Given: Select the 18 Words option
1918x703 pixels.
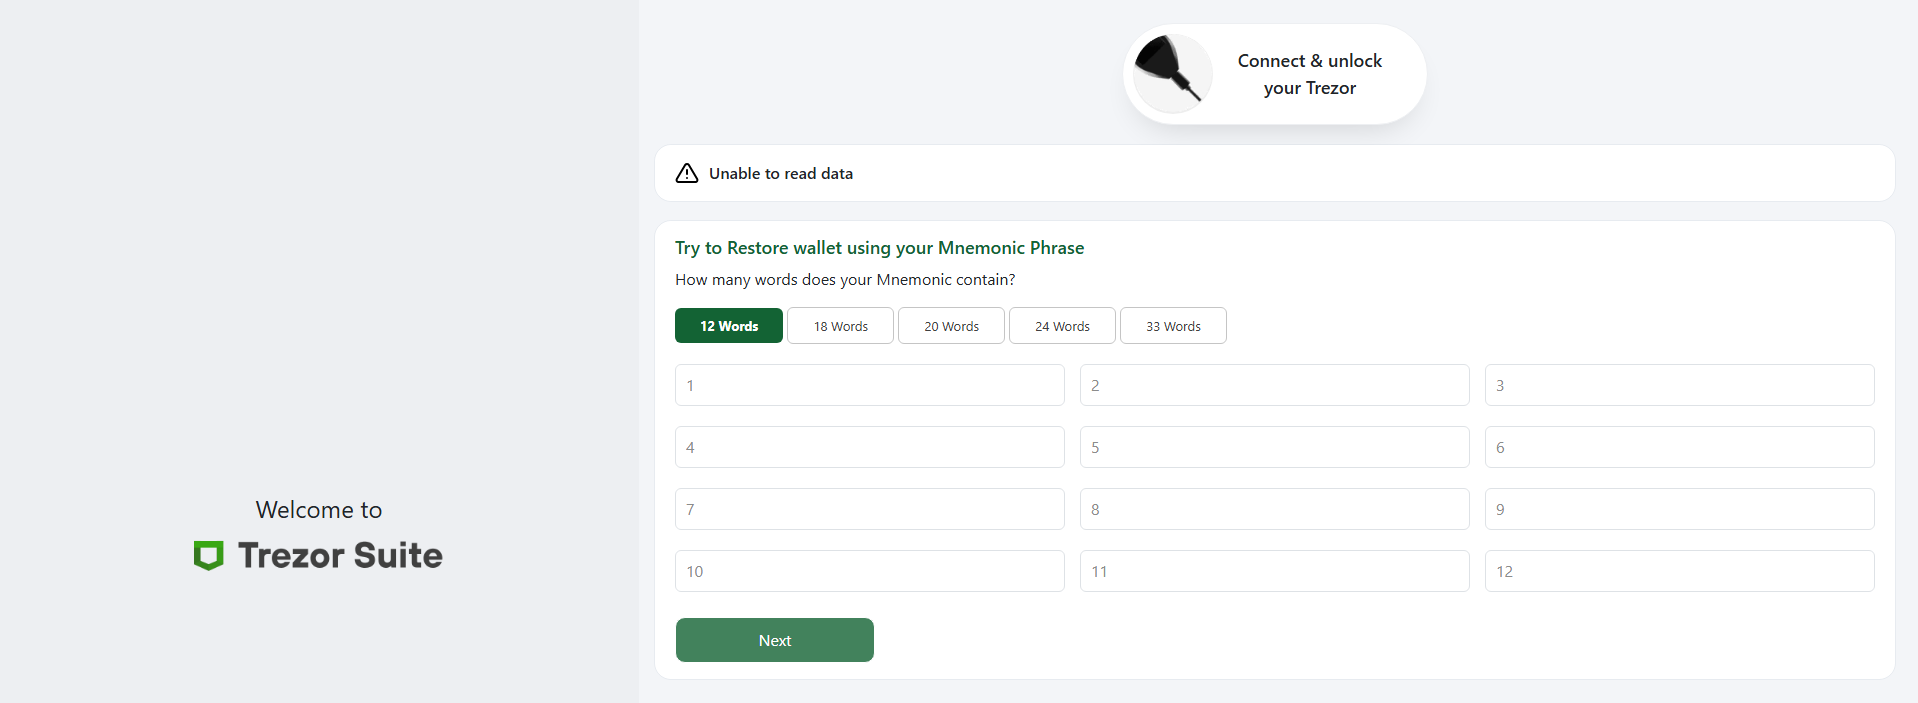Looking at the screenshot, I should 840,326.
